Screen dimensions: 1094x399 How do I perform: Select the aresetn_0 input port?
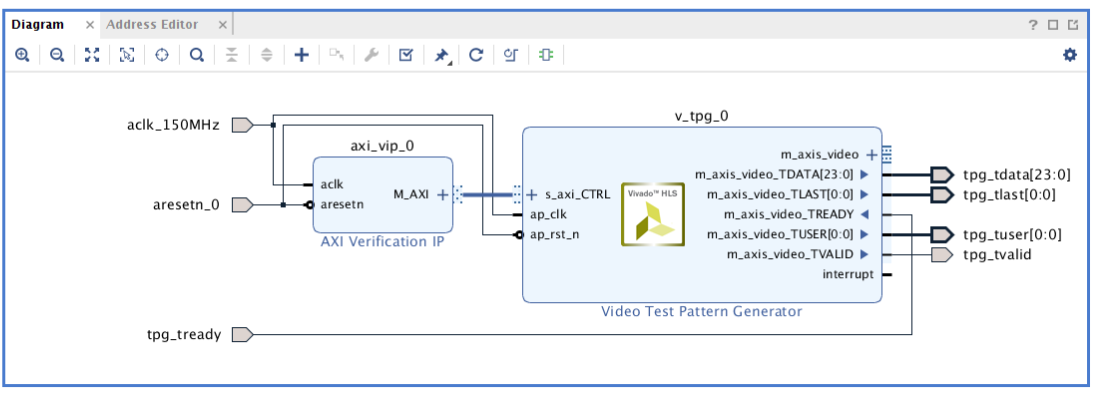(242, 205)
